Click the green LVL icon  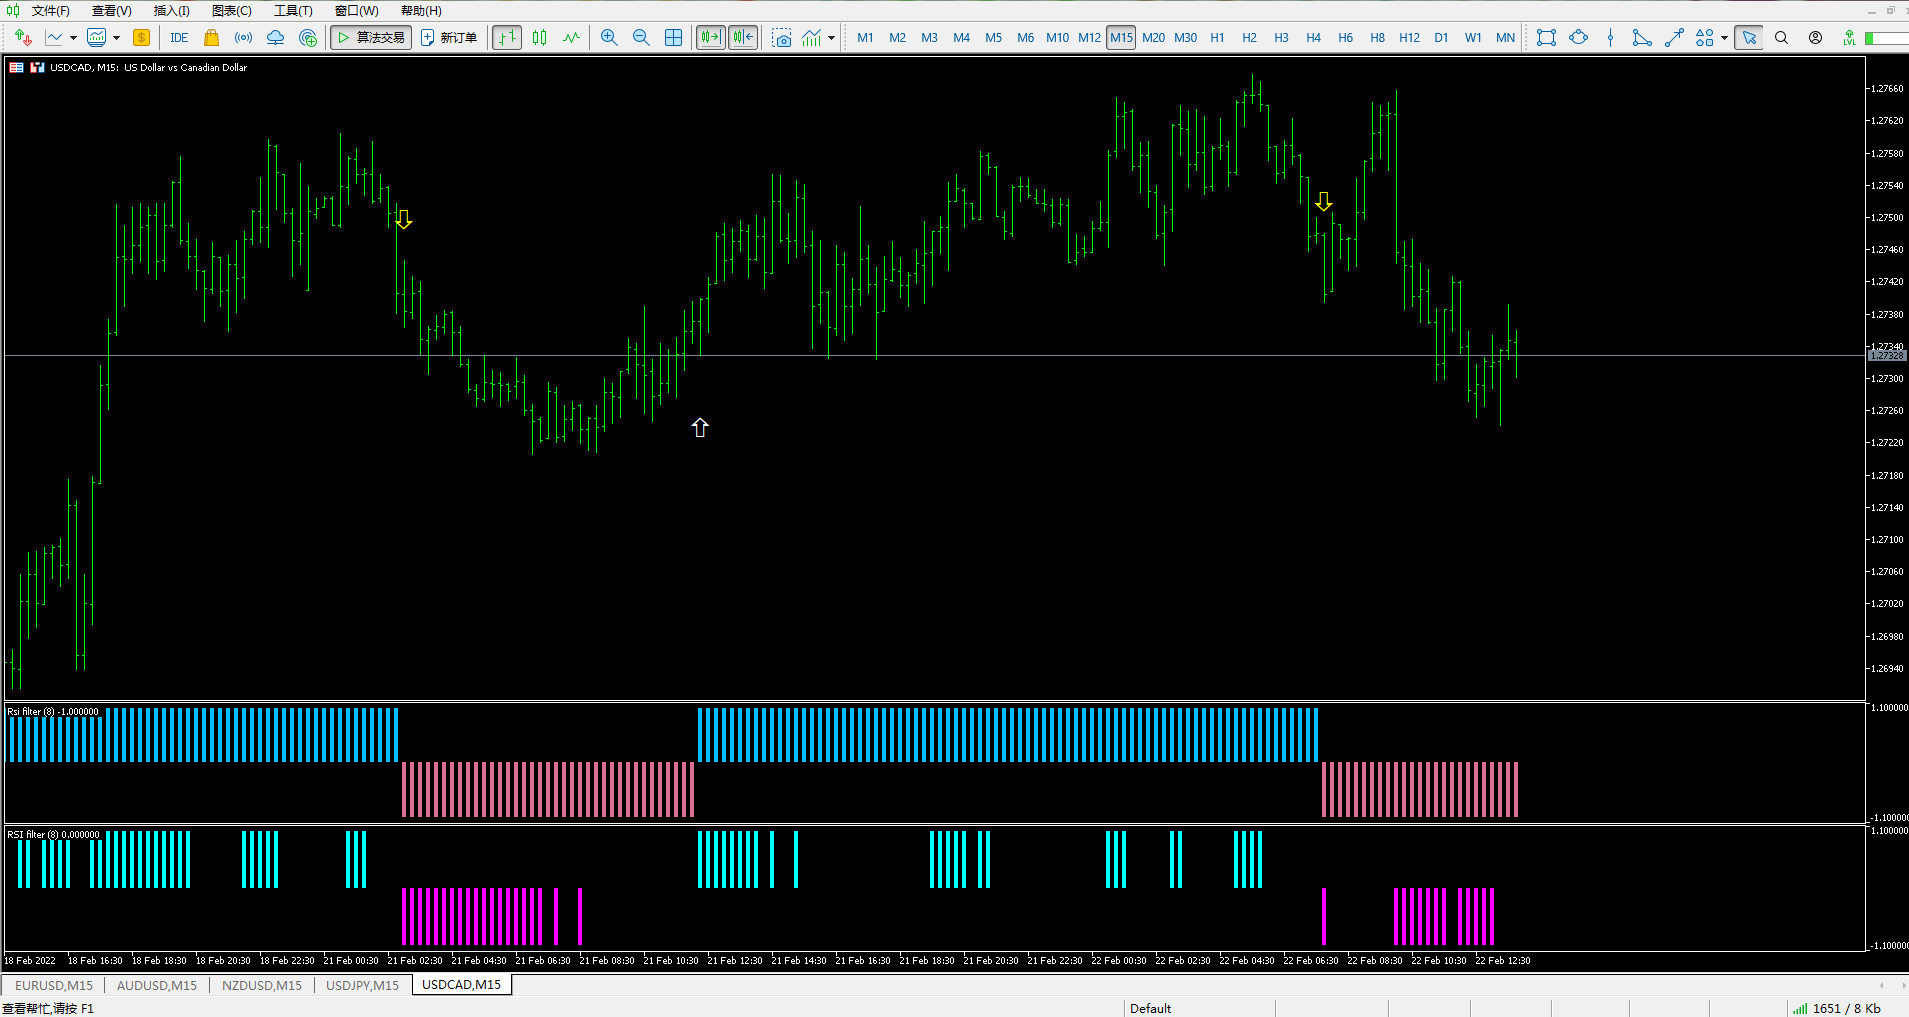pos(1849,38)
